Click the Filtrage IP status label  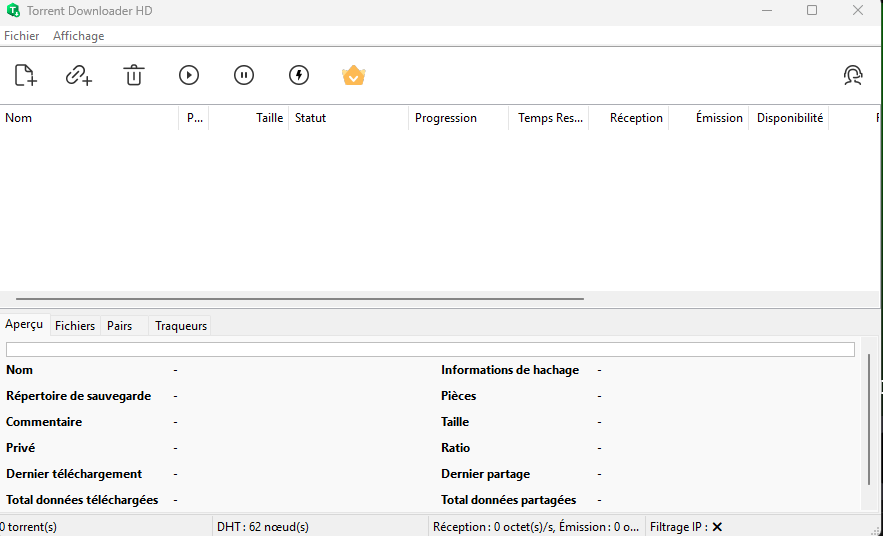[x=679, y=527]
